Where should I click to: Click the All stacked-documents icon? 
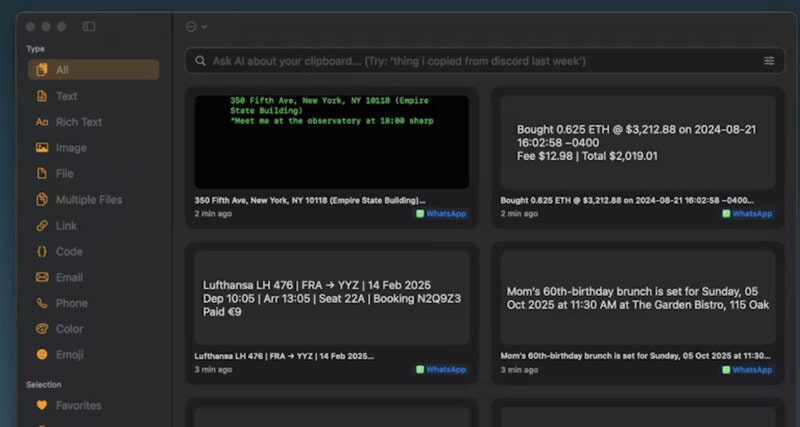tap(42, 70)
